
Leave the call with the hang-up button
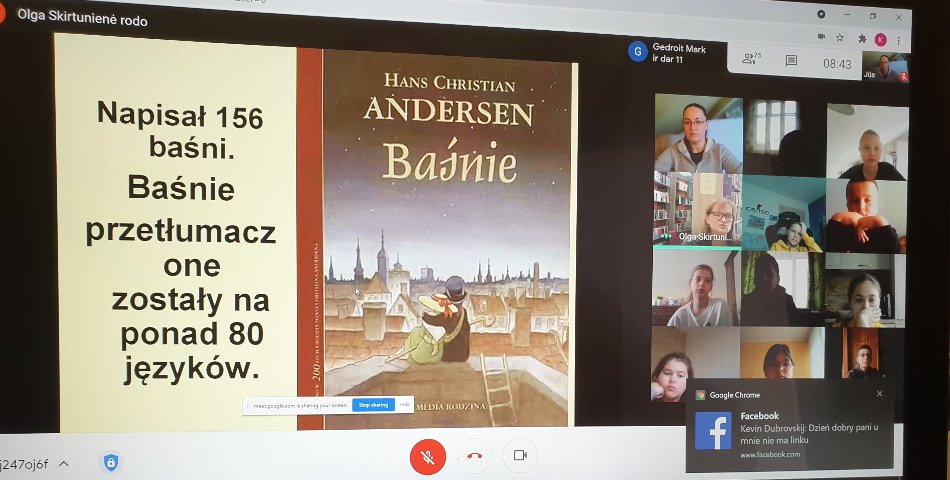tap(474, 456)
